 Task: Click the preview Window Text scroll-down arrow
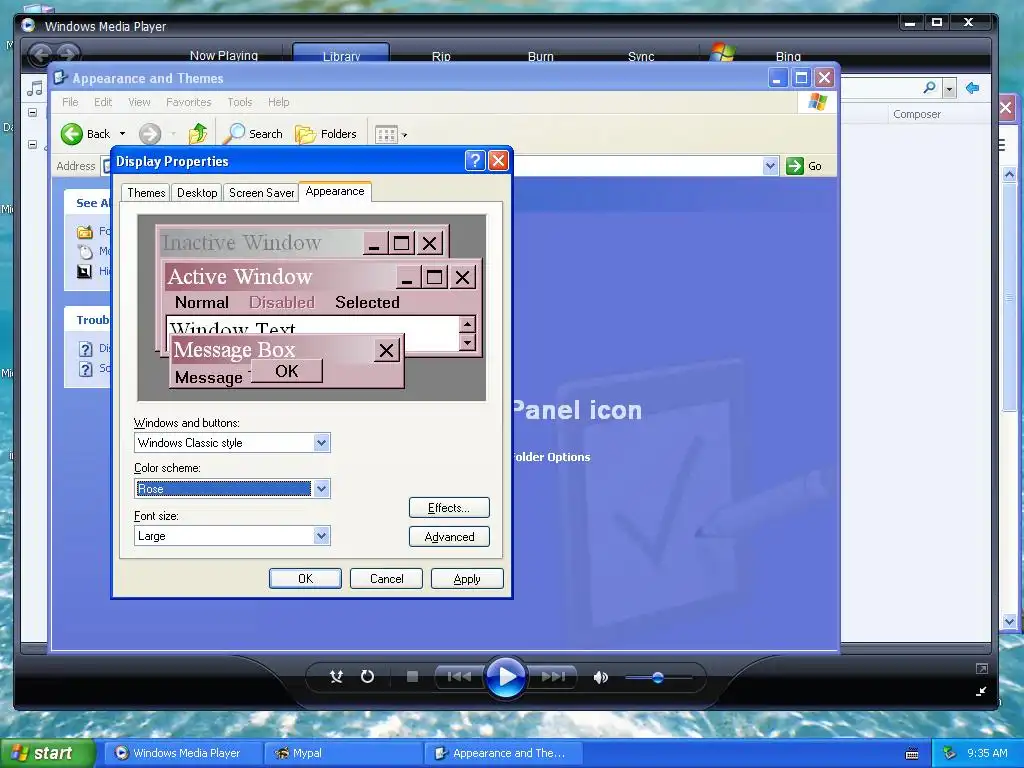tap(467, 342)
